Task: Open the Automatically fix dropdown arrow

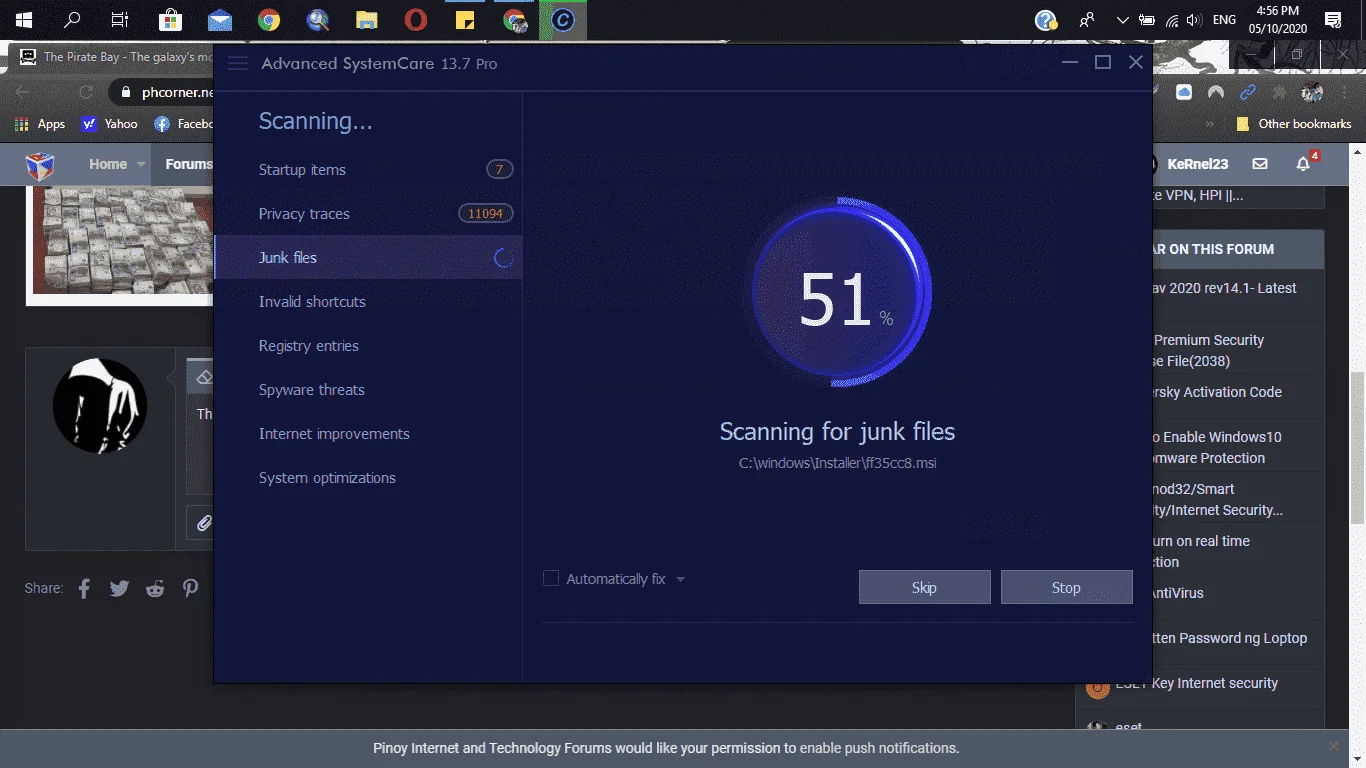Action: (x=680, y=579)
